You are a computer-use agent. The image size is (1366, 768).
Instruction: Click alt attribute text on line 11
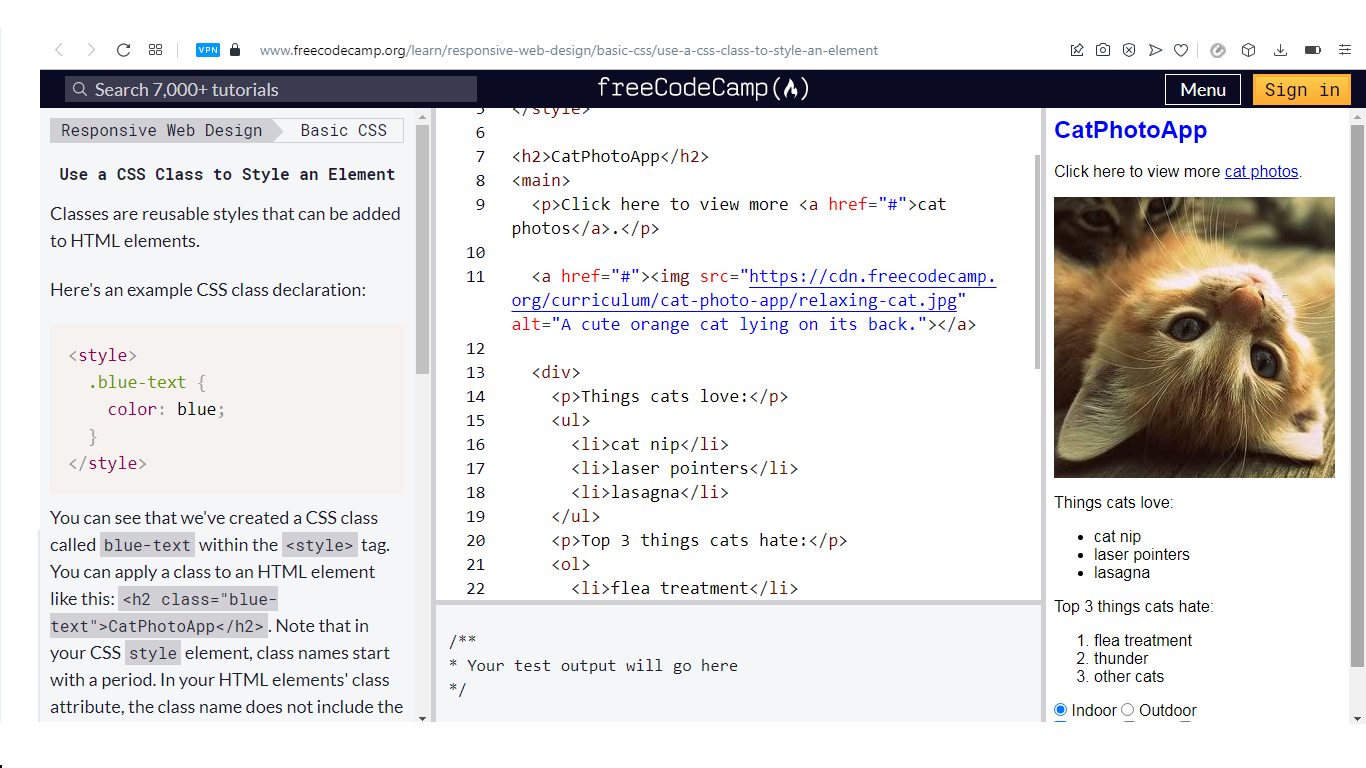[720, 324]
